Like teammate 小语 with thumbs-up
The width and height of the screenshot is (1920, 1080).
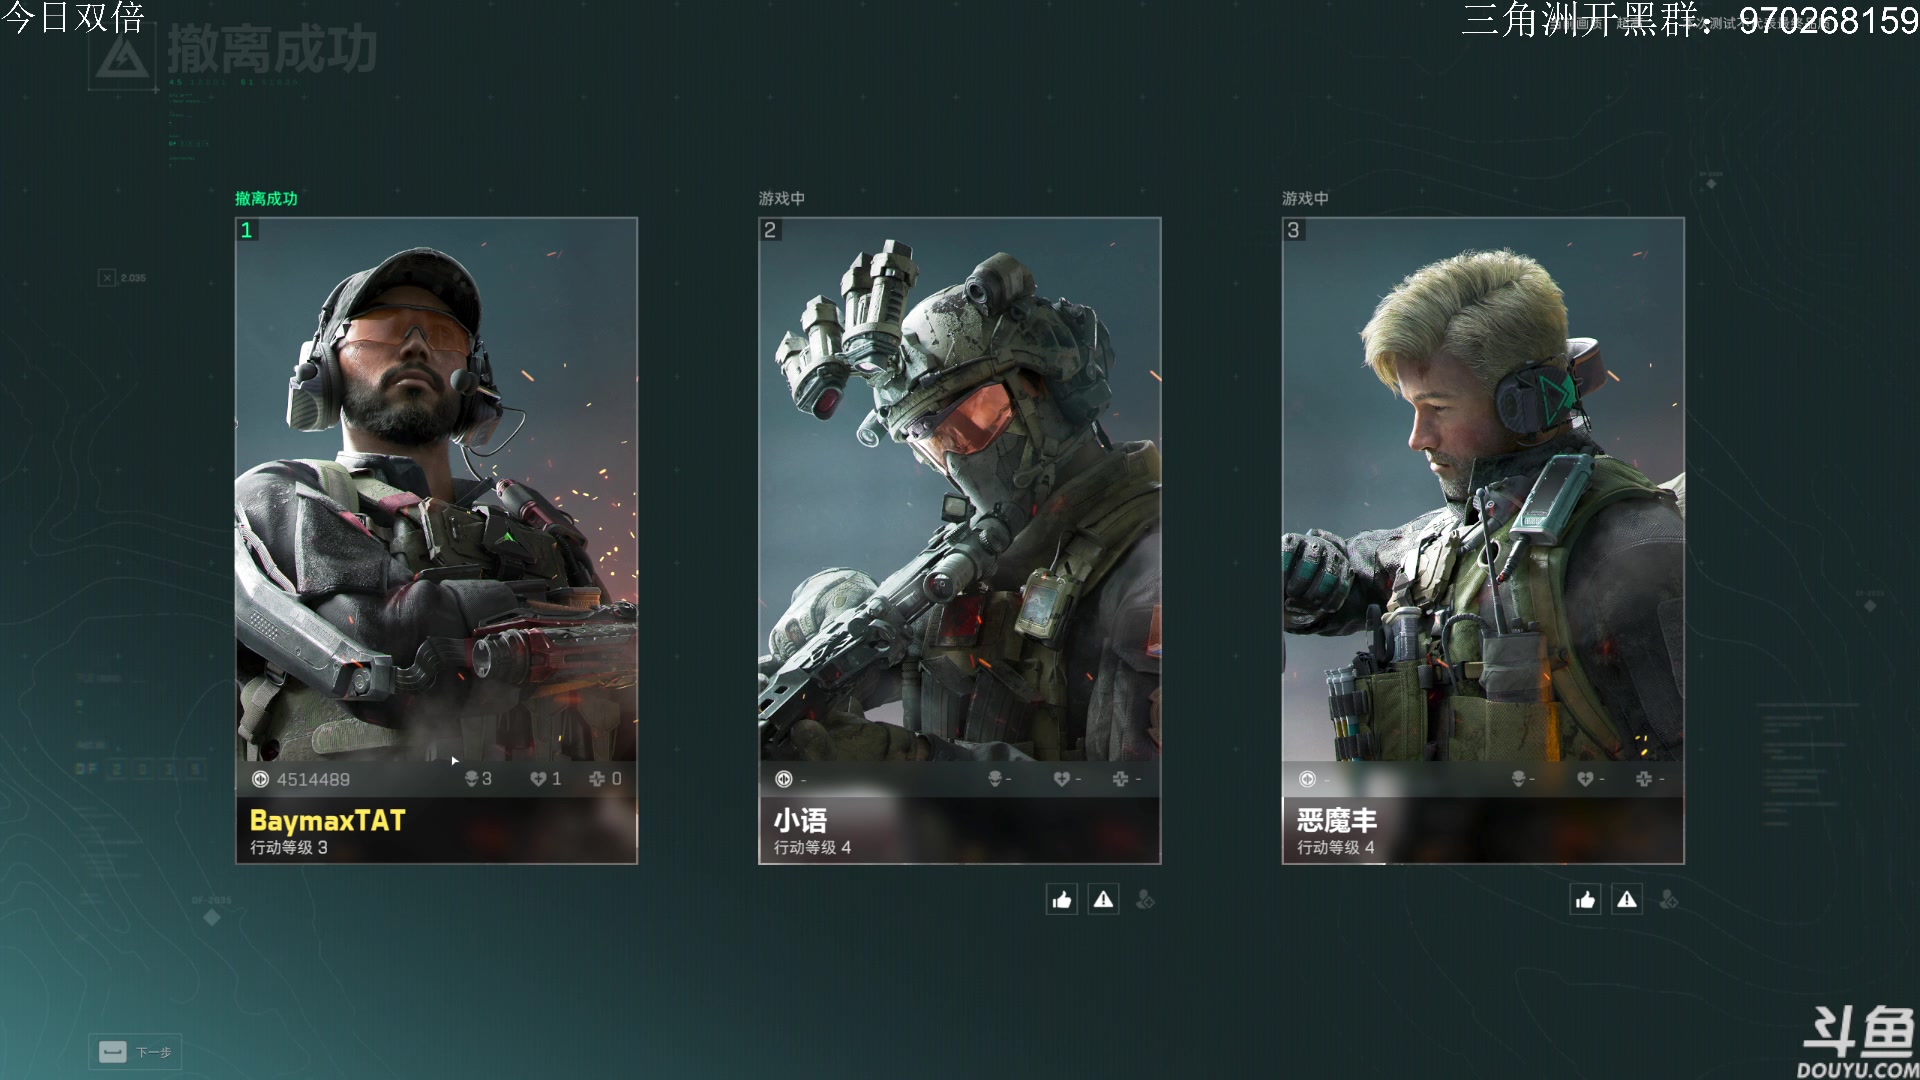pyautogui.click(x=1062, y=900)
